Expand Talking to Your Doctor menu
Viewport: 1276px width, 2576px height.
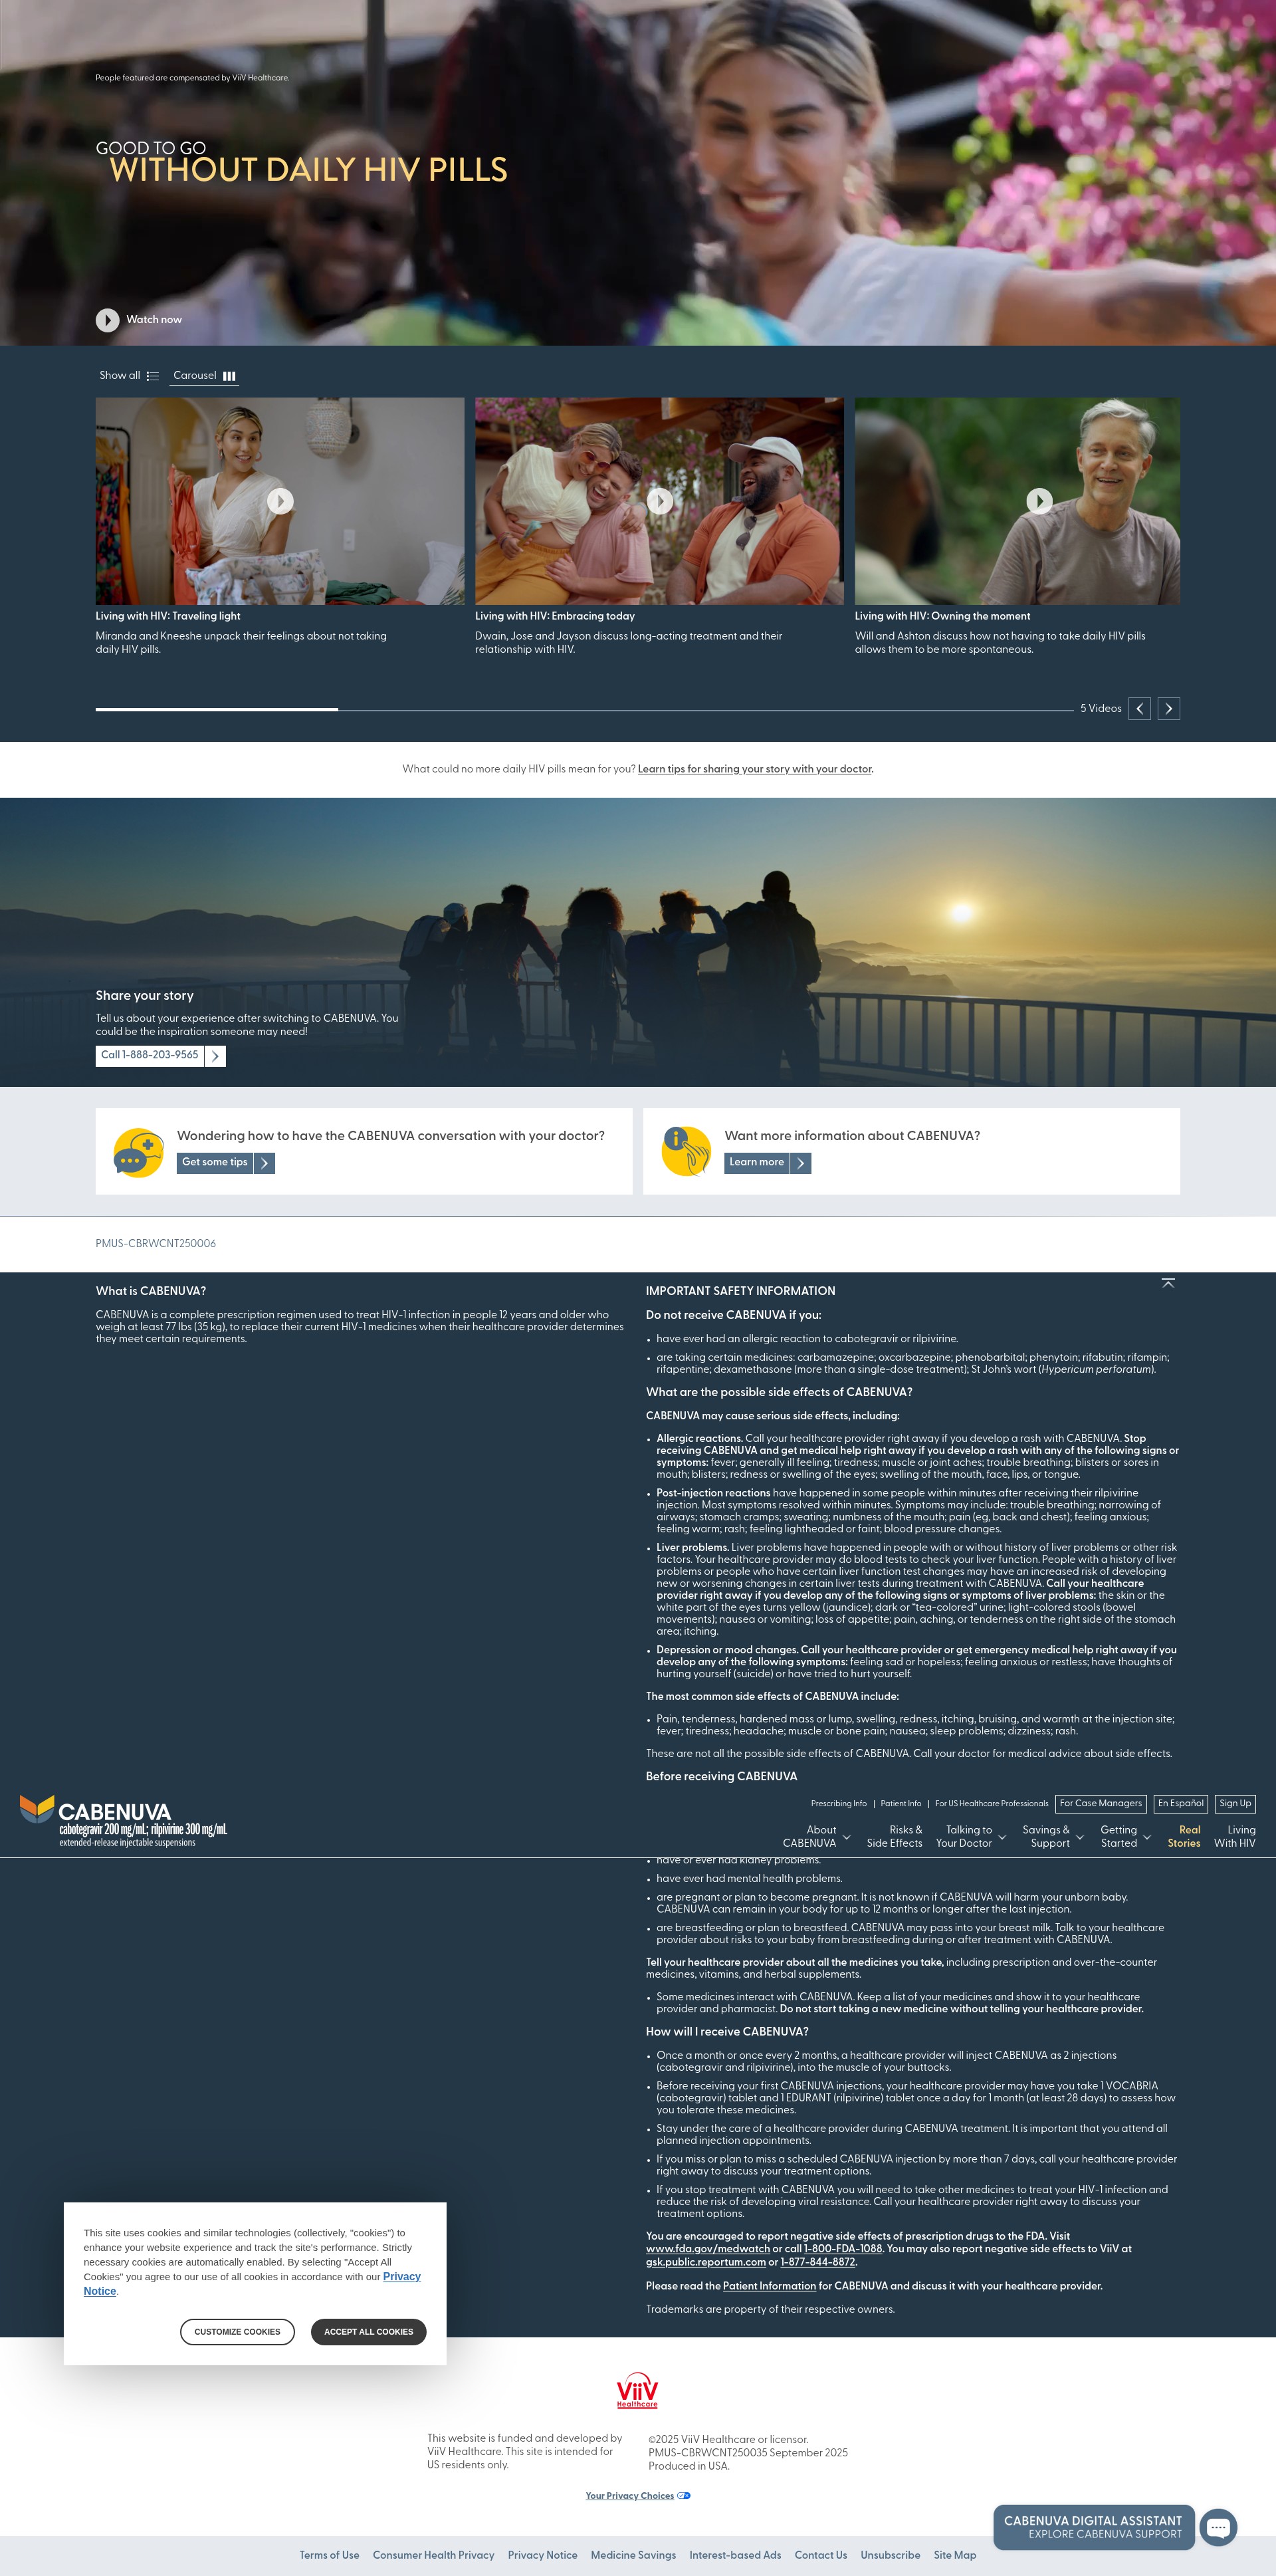point(970,1837)
